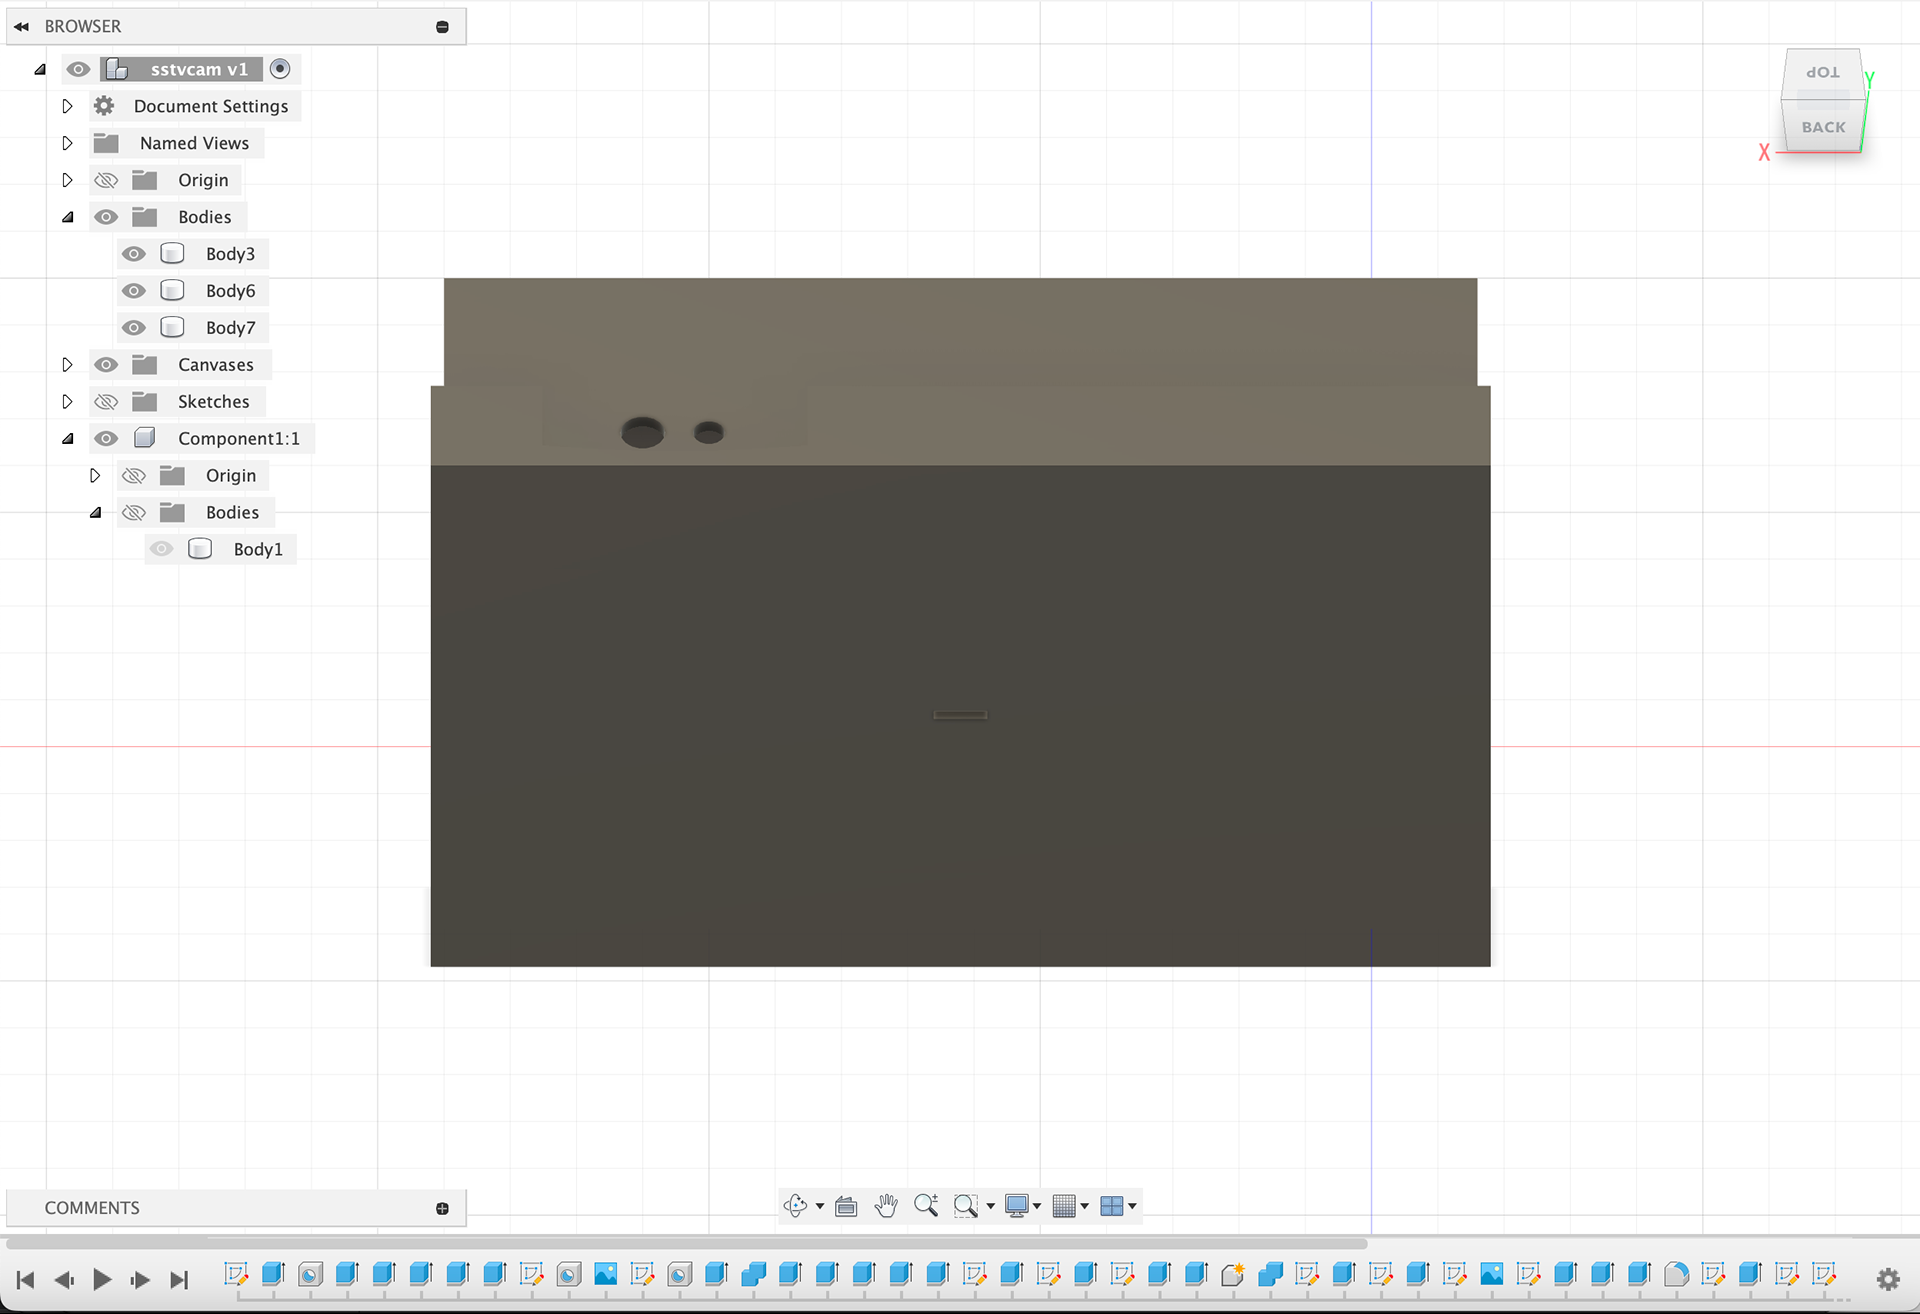The height and width of the screenshot is (1314, 1920).
Task: Open Display Settings monitor icon
Action: point(1017,1206)
